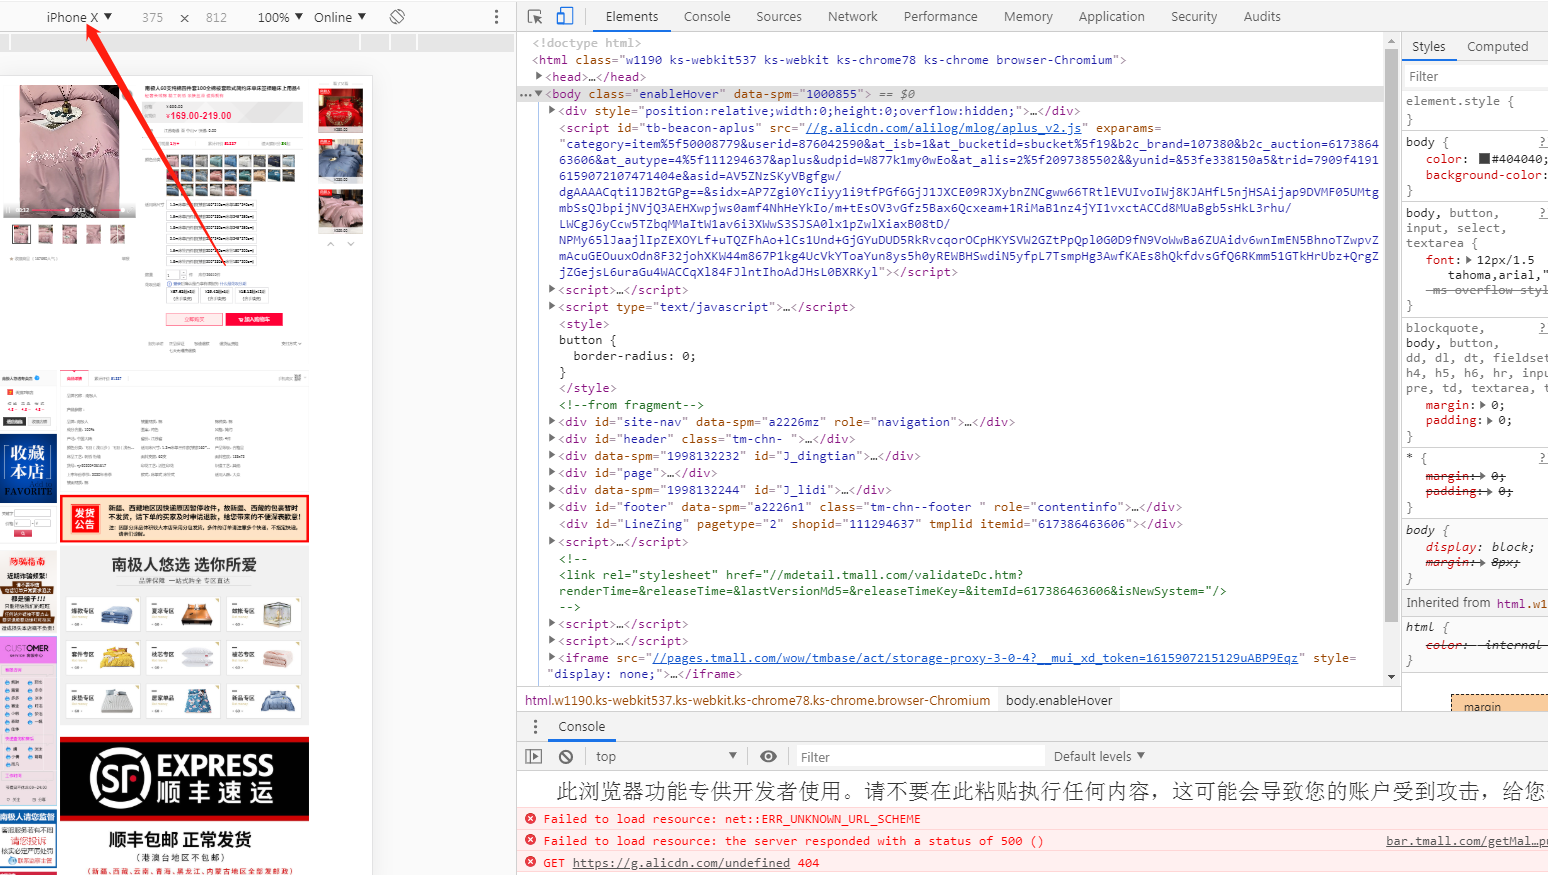1548x875 pixels.
Task: Click the device height 812 field
Action: (x=216, y=17)
